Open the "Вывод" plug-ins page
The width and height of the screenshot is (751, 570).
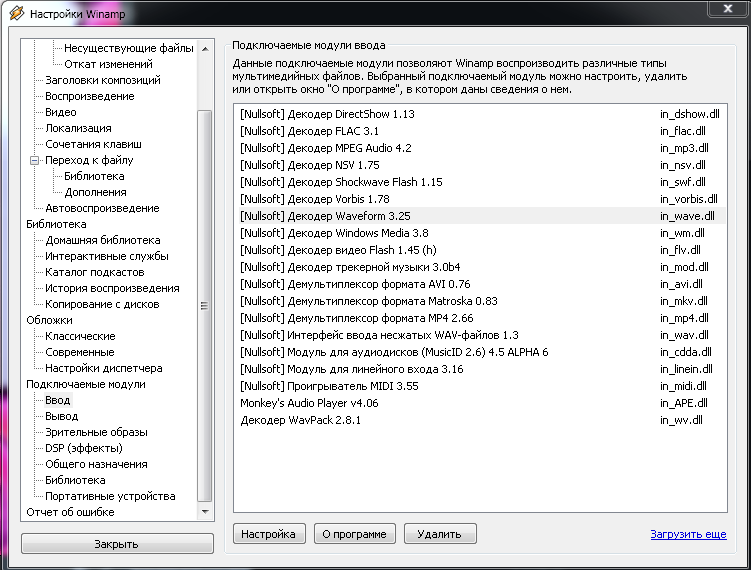coord(61,417)
